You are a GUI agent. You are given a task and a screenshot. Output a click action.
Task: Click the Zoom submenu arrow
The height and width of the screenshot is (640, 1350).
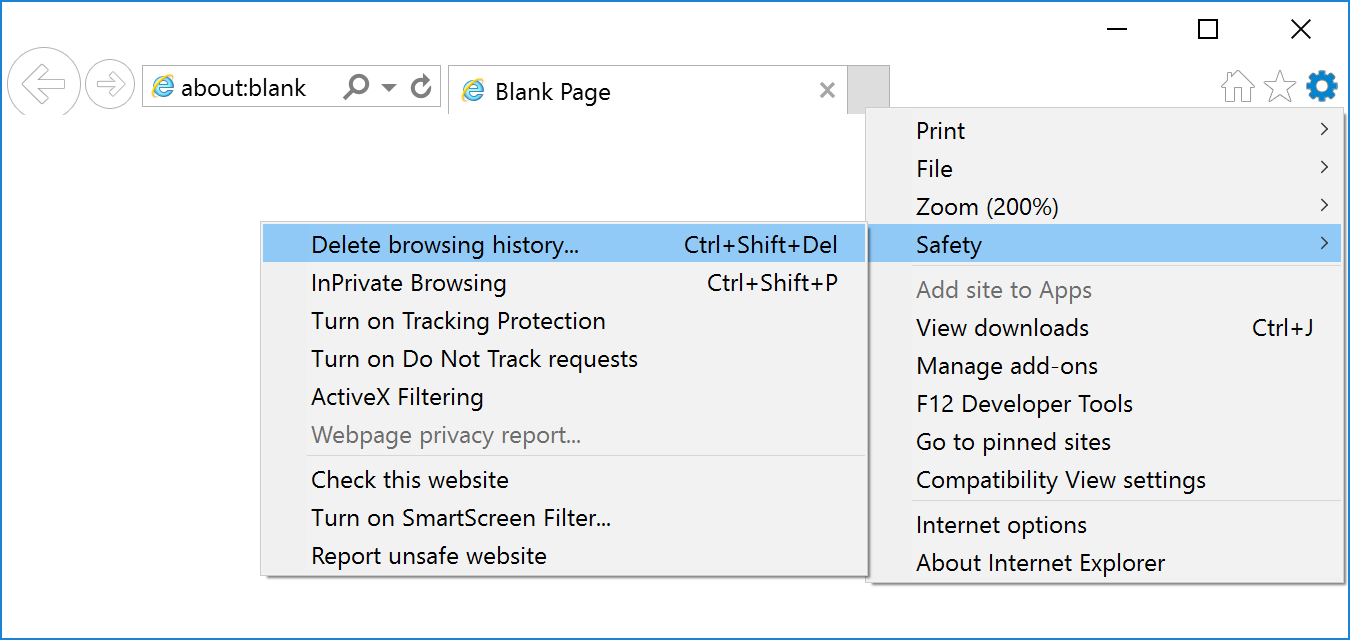coord(1324,206)
